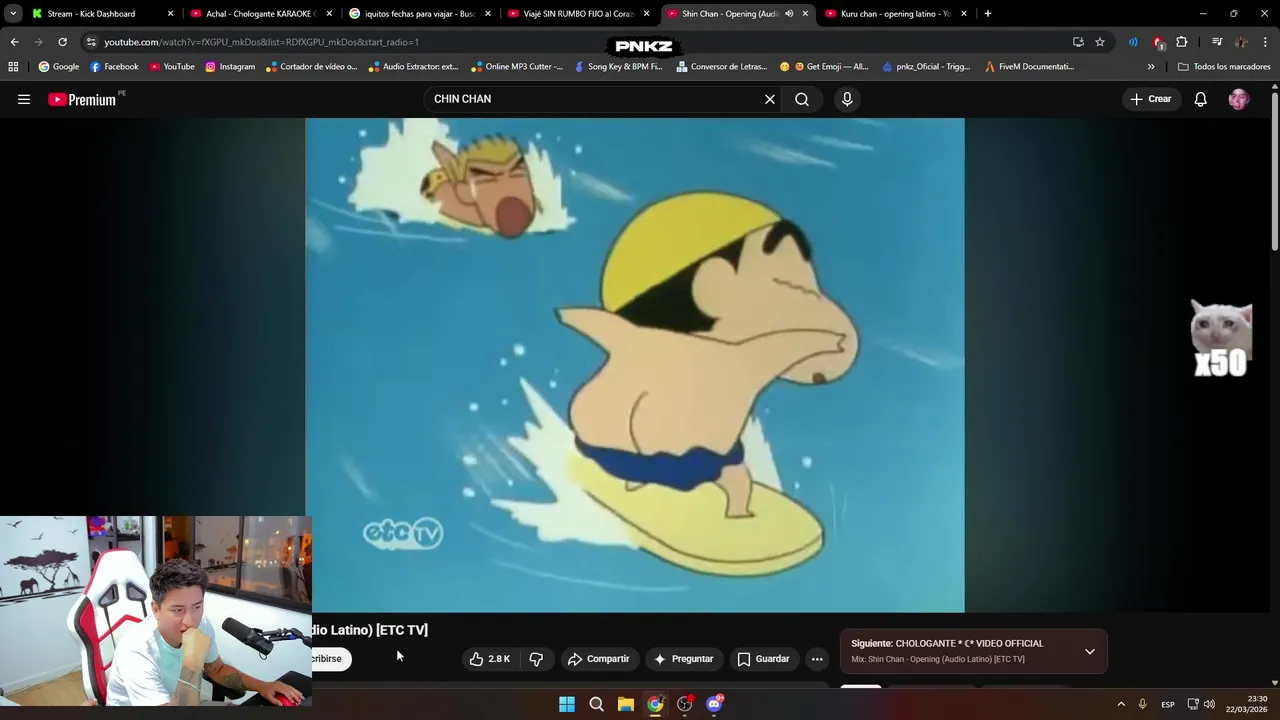The width and height of the screenshot is (1280, 720).
Task: Close the Shin Chan - Opening tab
Action: tap(805, 14)
